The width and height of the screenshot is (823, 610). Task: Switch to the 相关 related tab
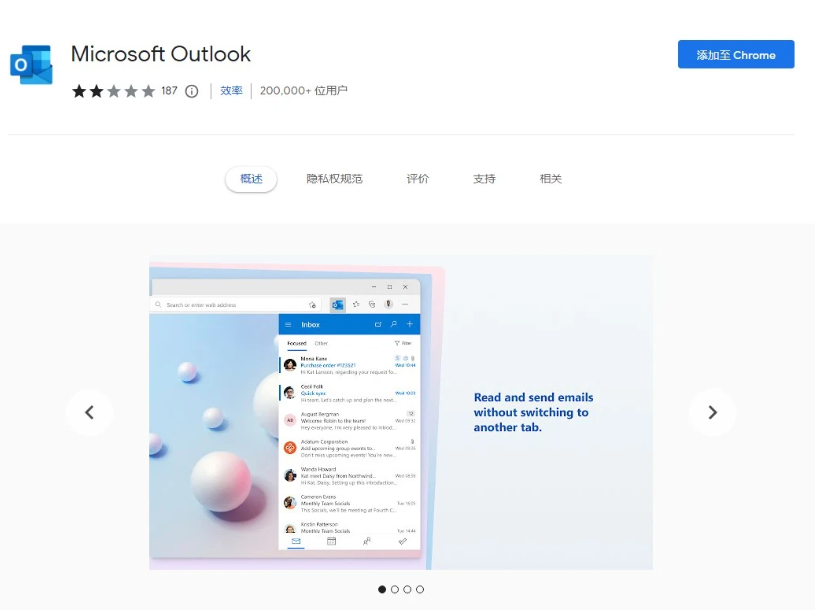[551, 179]
